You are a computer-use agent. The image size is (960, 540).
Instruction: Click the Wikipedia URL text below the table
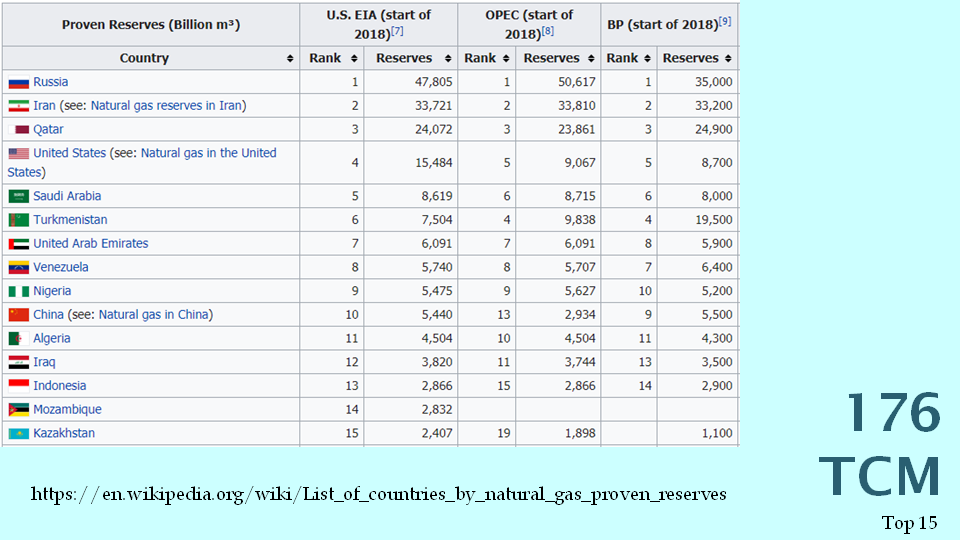pos(378,494)
